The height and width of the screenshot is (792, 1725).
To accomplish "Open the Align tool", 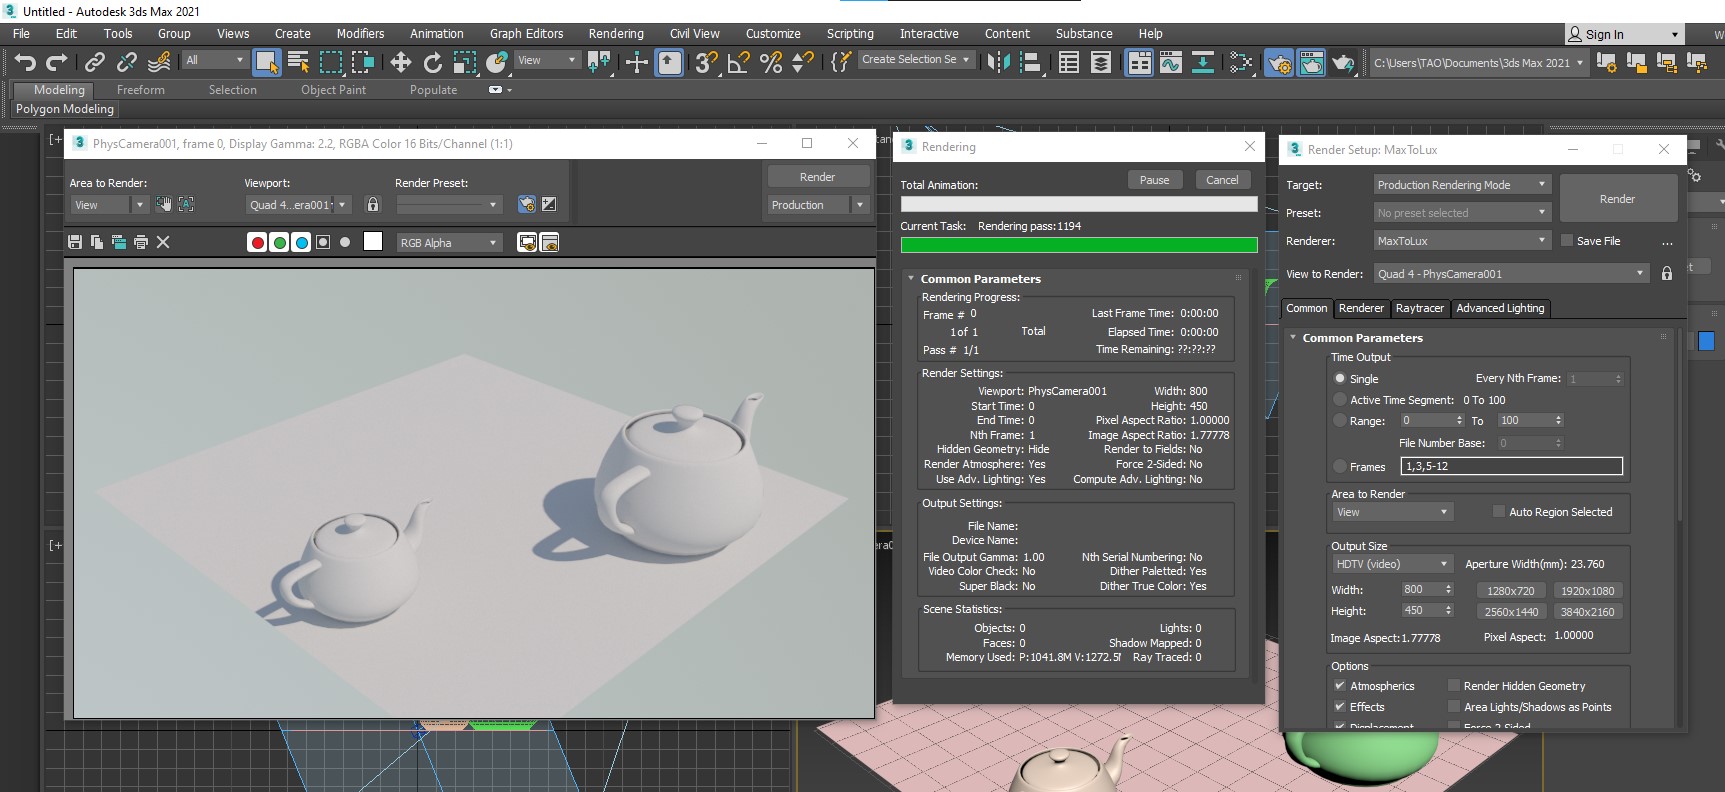I will (1030, 63).
